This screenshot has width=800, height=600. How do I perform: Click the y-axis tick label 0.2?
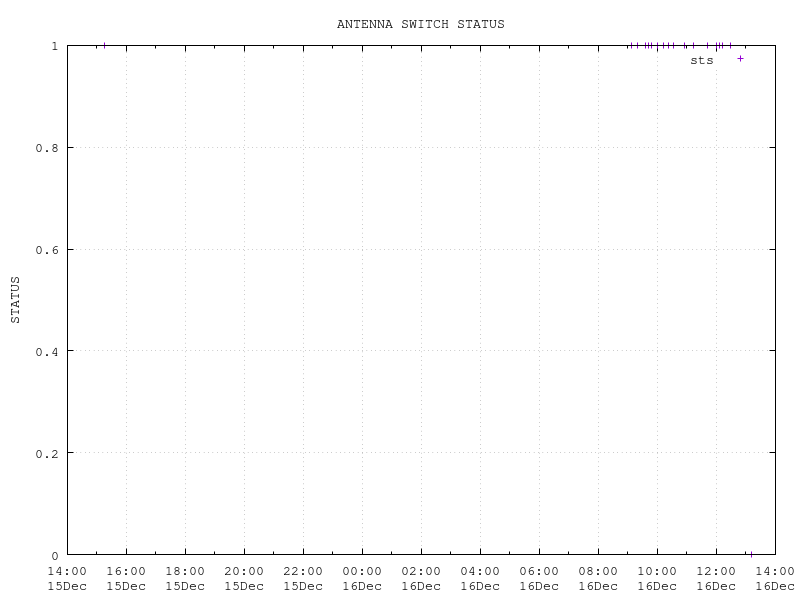pyautogui.click(x=47, y=454)
